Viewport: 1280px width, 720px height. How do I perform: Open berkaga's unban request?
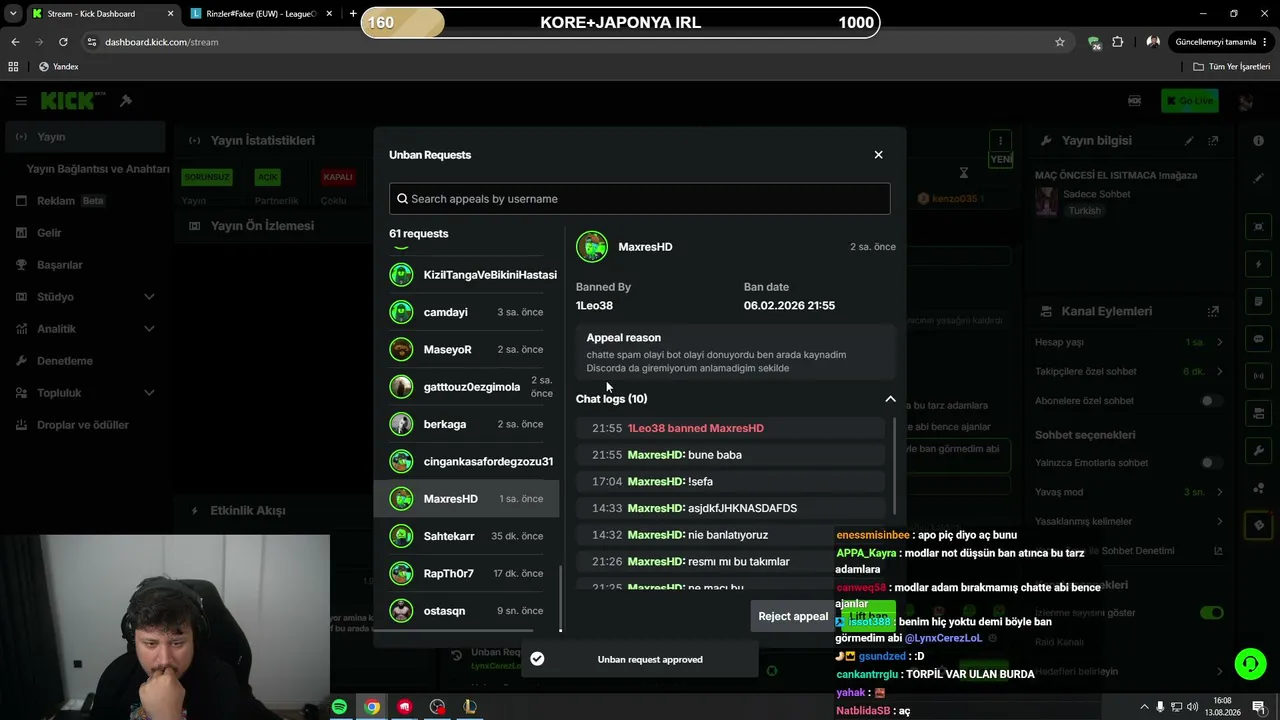(466, 424)
